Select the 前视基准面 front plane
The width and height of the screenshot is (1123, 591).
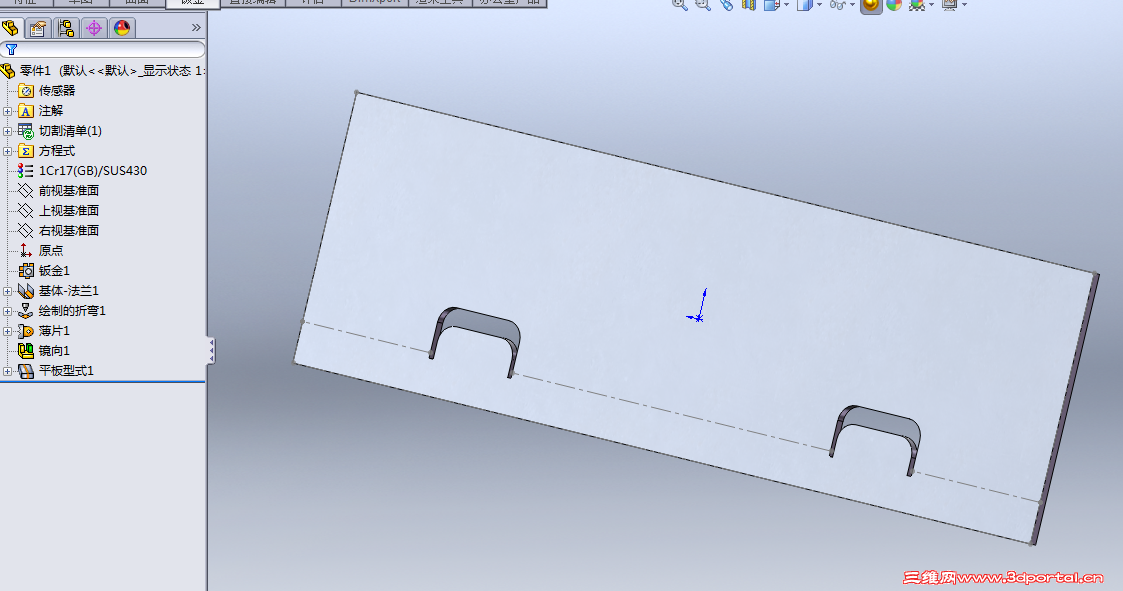59,191
